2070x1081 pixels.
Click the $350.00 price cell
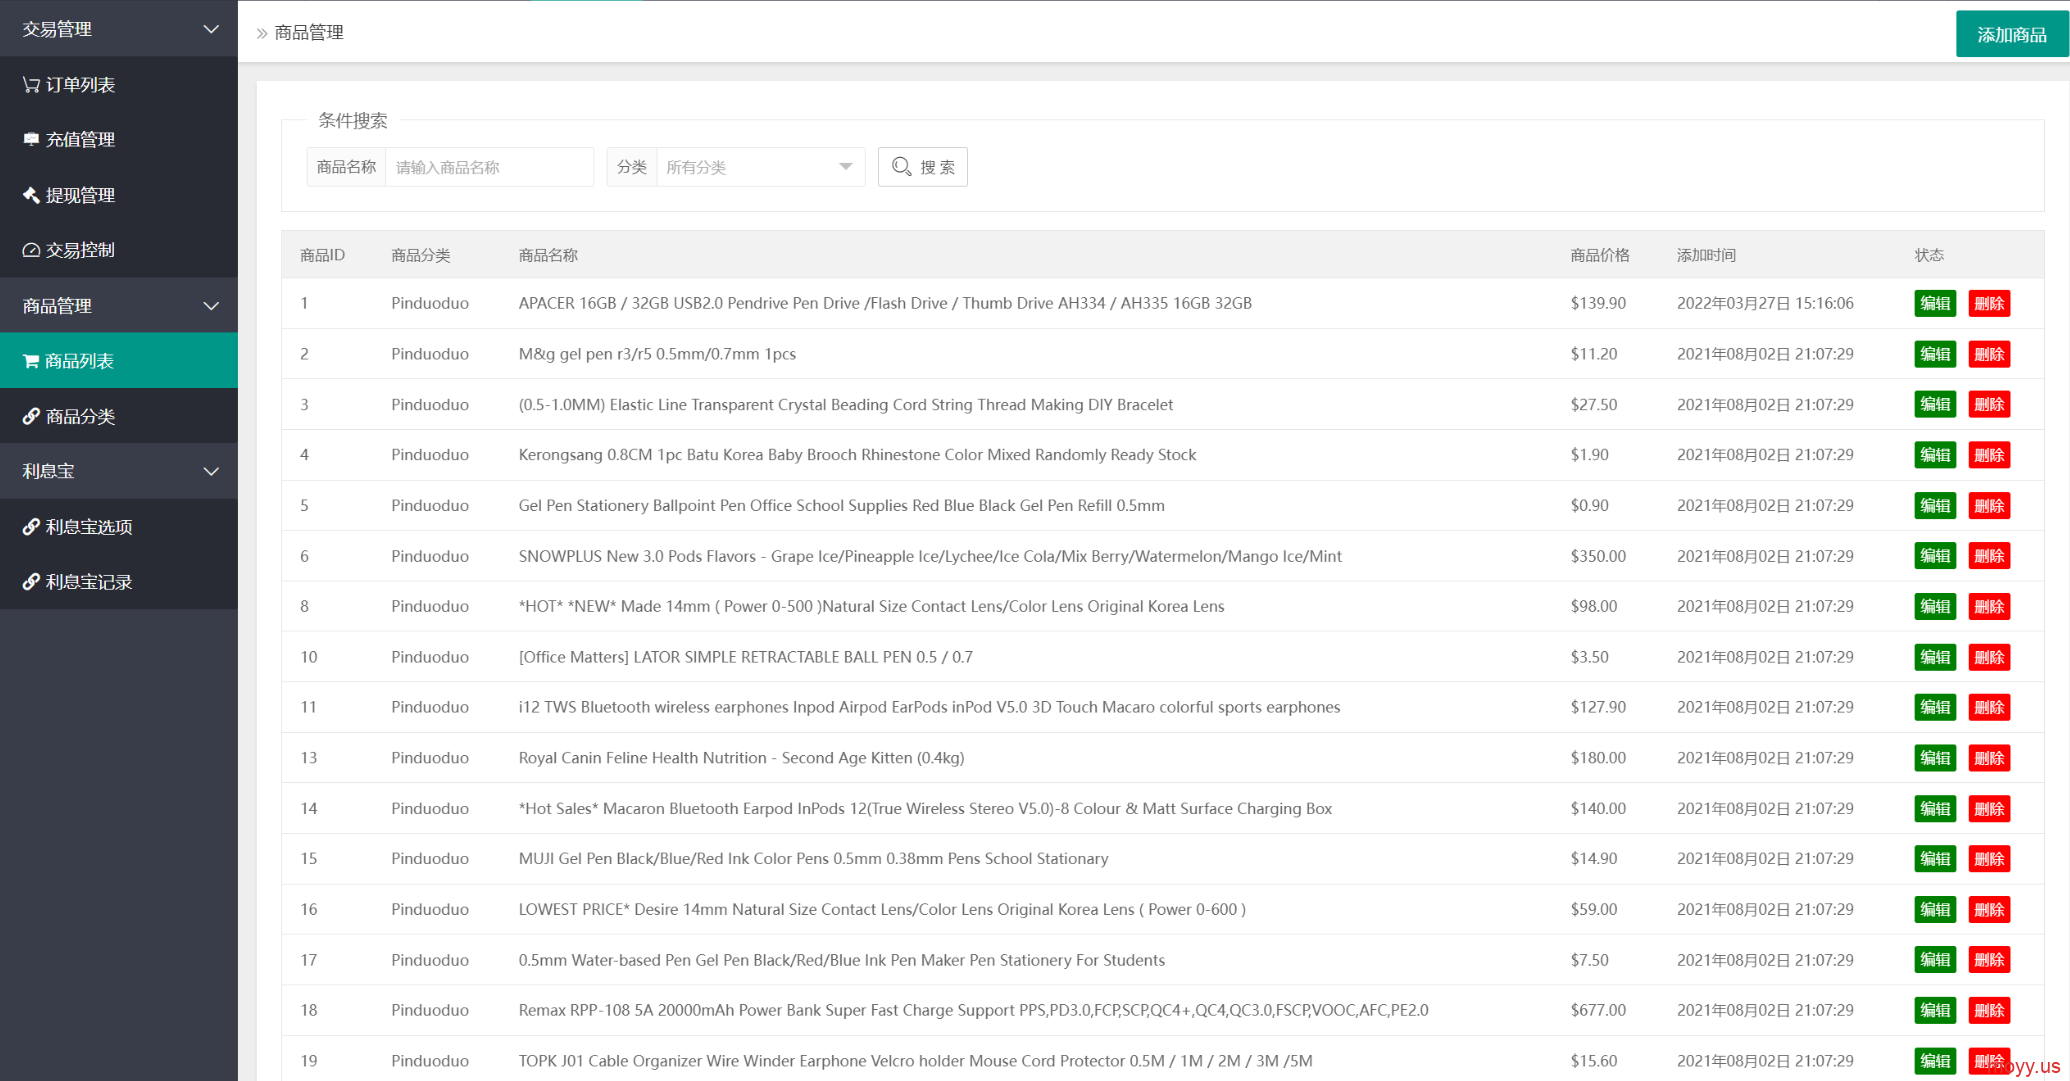1598,556
